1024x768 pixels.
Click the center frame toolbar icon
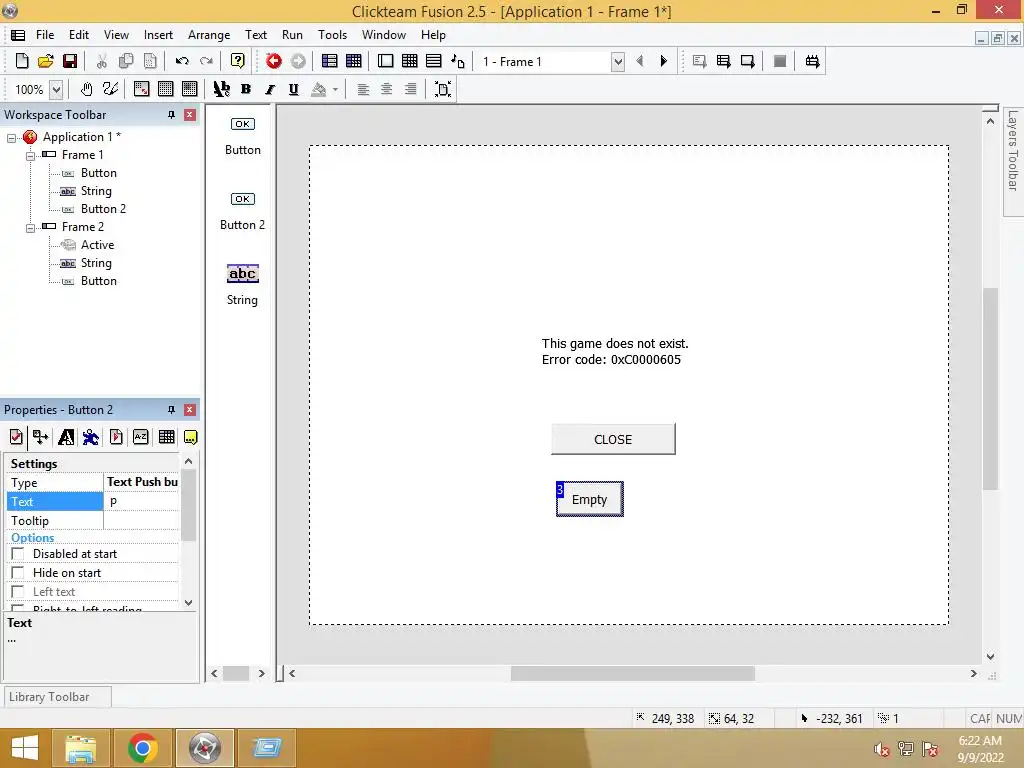tap(443, 89)
